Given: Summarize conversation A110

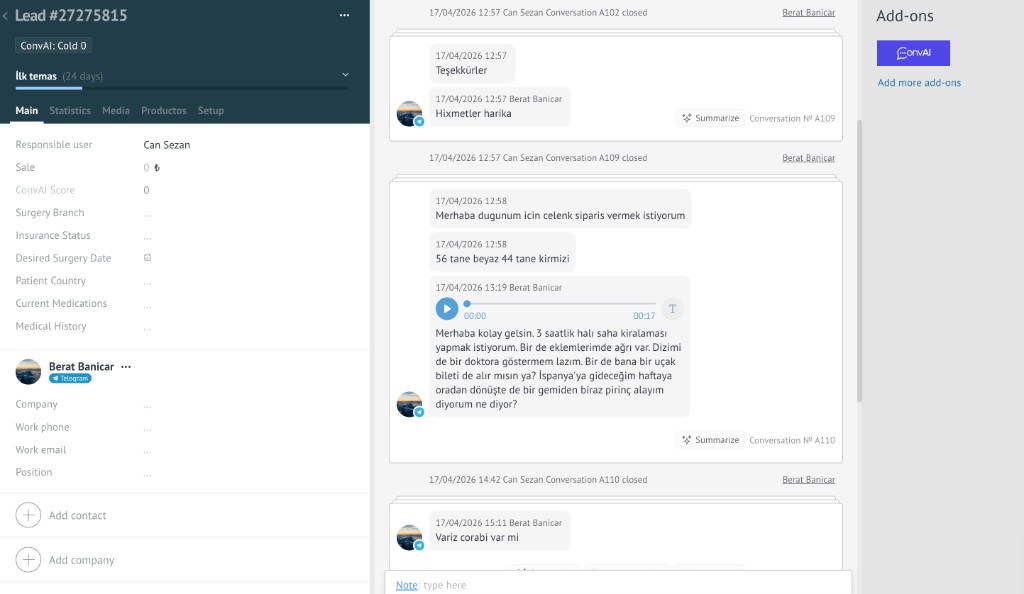Looking at the screenshot, I should pos(710,440).
